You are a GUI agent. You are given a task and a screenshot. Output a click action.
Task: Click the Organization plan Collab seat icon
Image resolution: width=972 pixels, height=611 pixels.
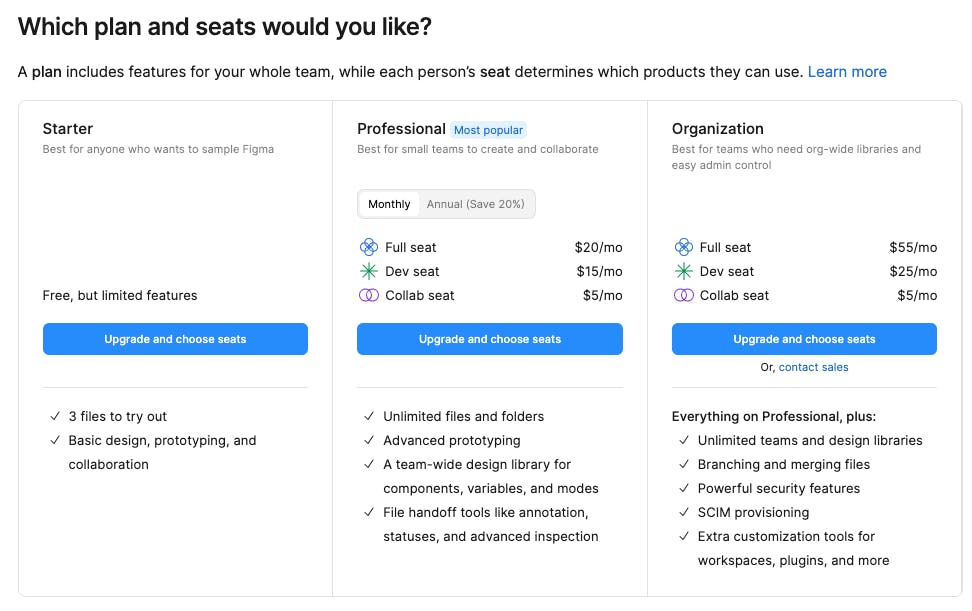tap(683, 295)
